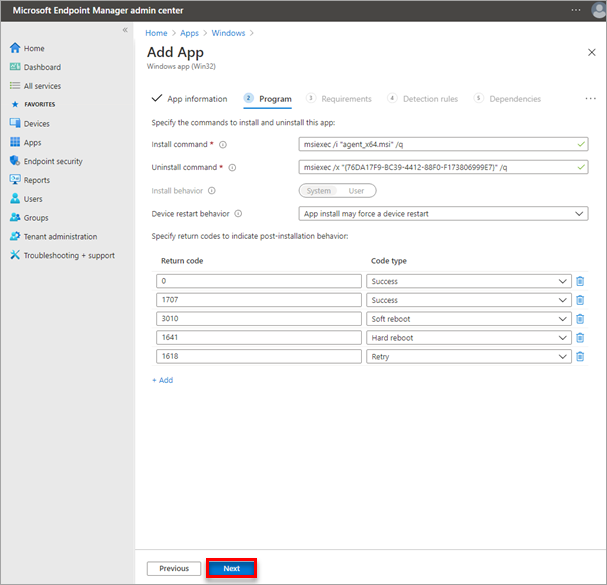Collapse the left navigation sidebar

point(125,30)
